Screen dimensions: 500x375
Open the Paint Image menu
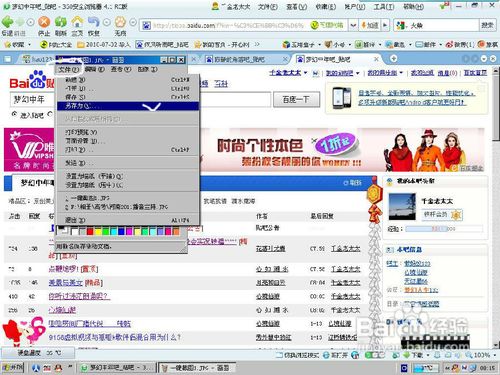tap(147, 69)
